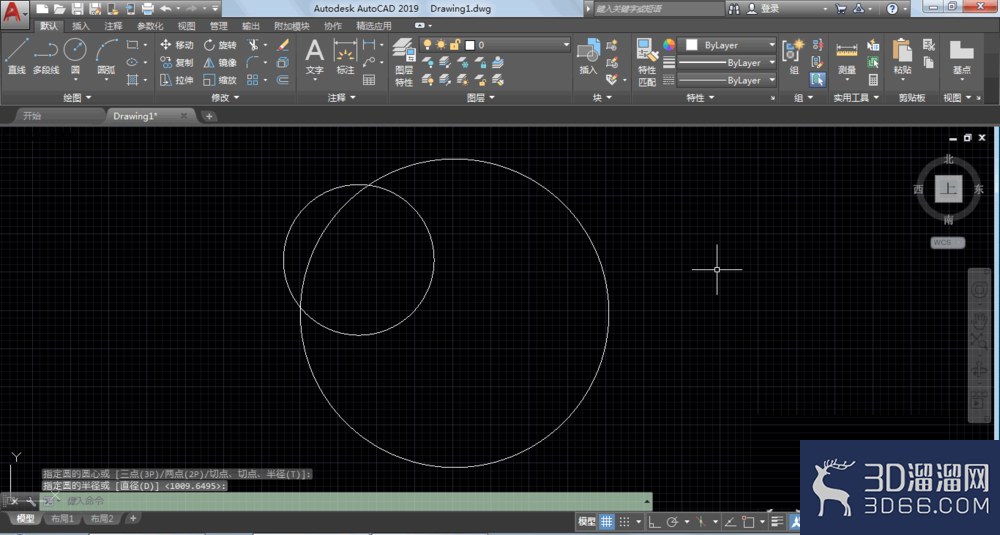Open the 文字 (Text) tool
The image size is (1000, 535).
click(x=314, y=57)
